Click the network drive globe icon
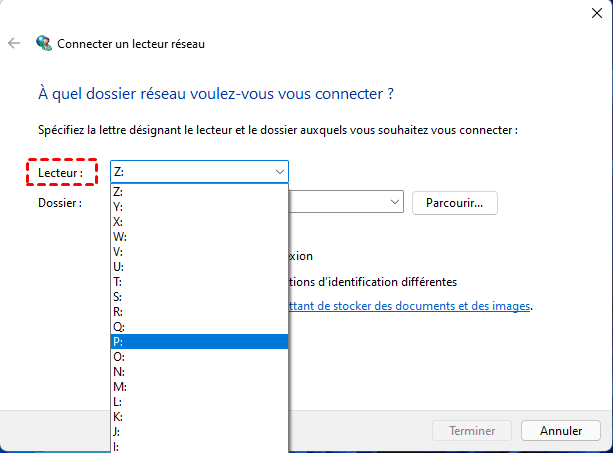613x453 pixels. click(x=43, y=43)
